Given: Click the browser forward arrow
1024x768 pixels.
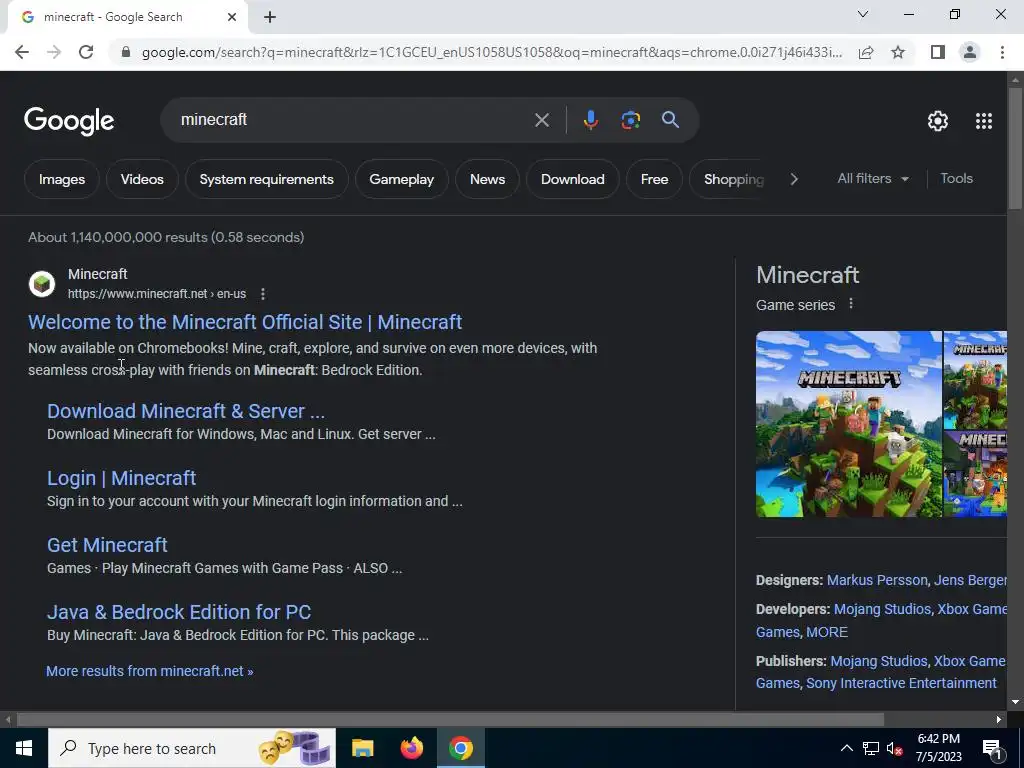Looking at the screenshot, I should tap(54, 52).
